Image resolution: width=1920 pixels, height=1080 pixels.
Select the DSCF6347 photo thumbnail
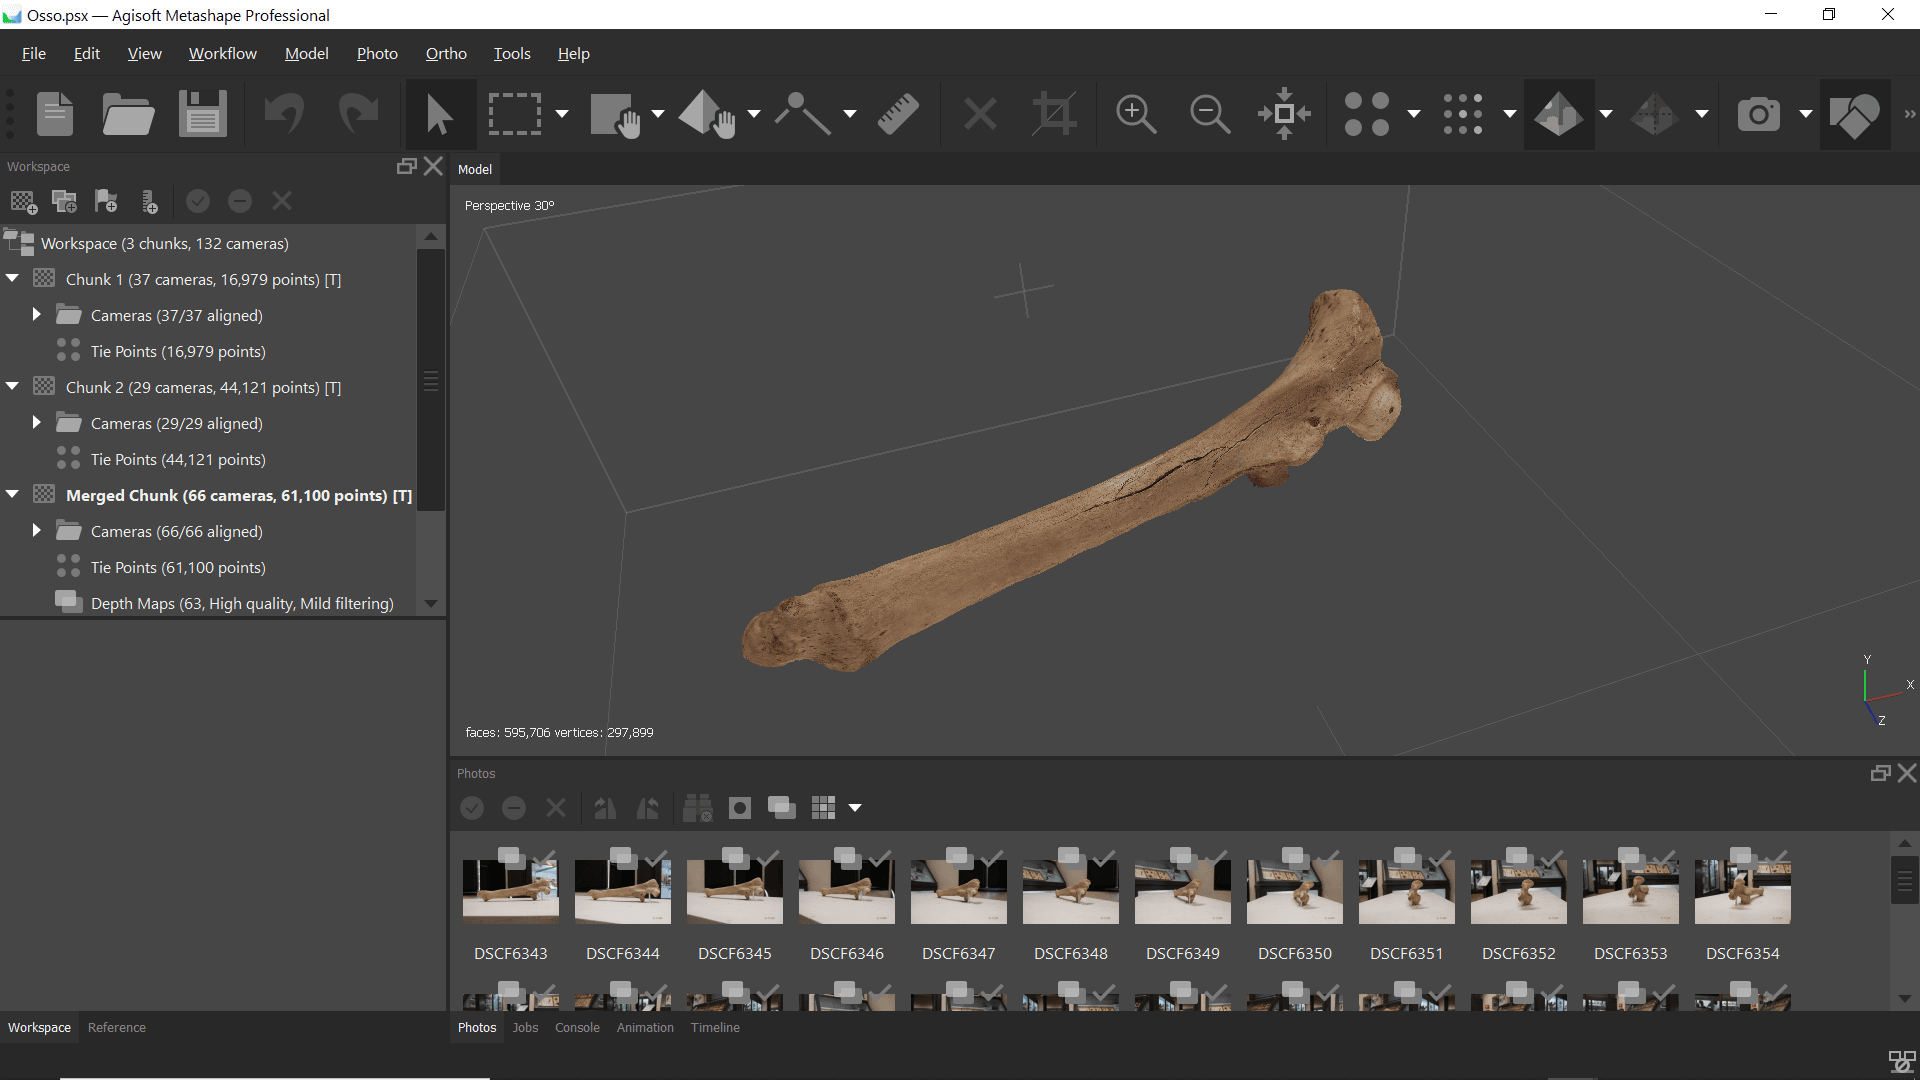point(958,890)
